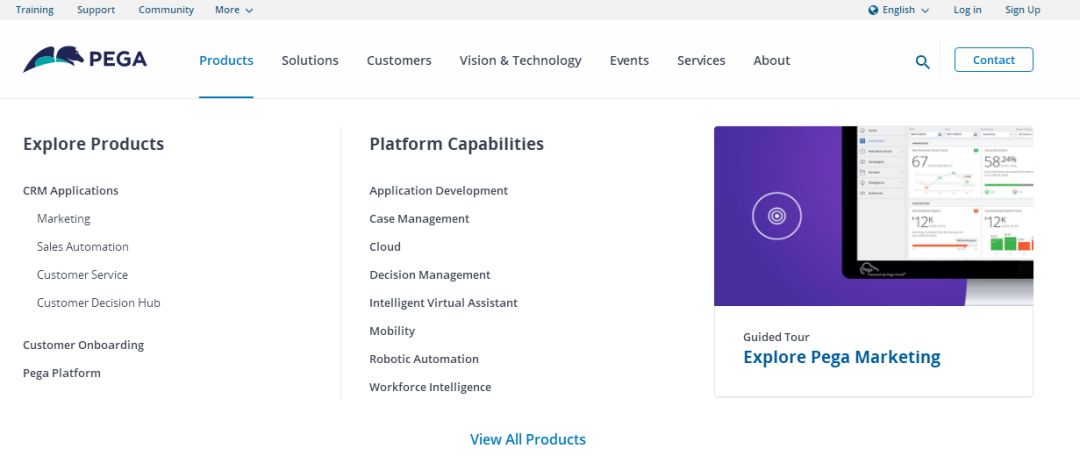Open the Solutions menu
1080x463 pixels.
point(310,60)
